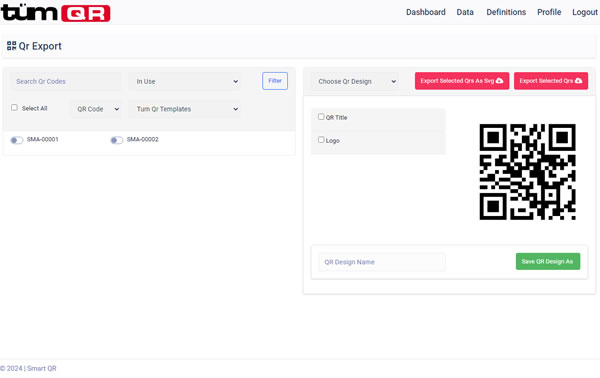This screenshot has width=600, height=378.
Task: Enable the Logo checkbox
Action: (321, 140)
